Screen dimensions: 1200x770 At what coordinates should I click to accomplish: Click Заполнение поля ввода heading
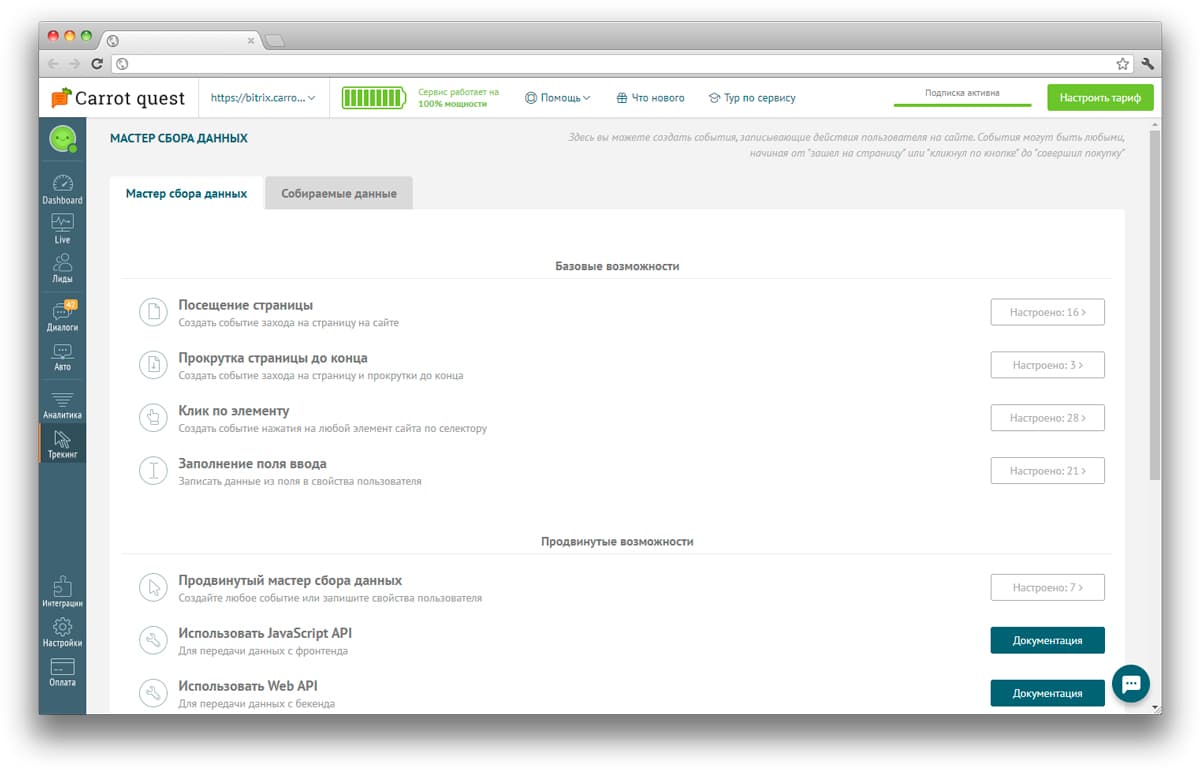click(252, 464)
